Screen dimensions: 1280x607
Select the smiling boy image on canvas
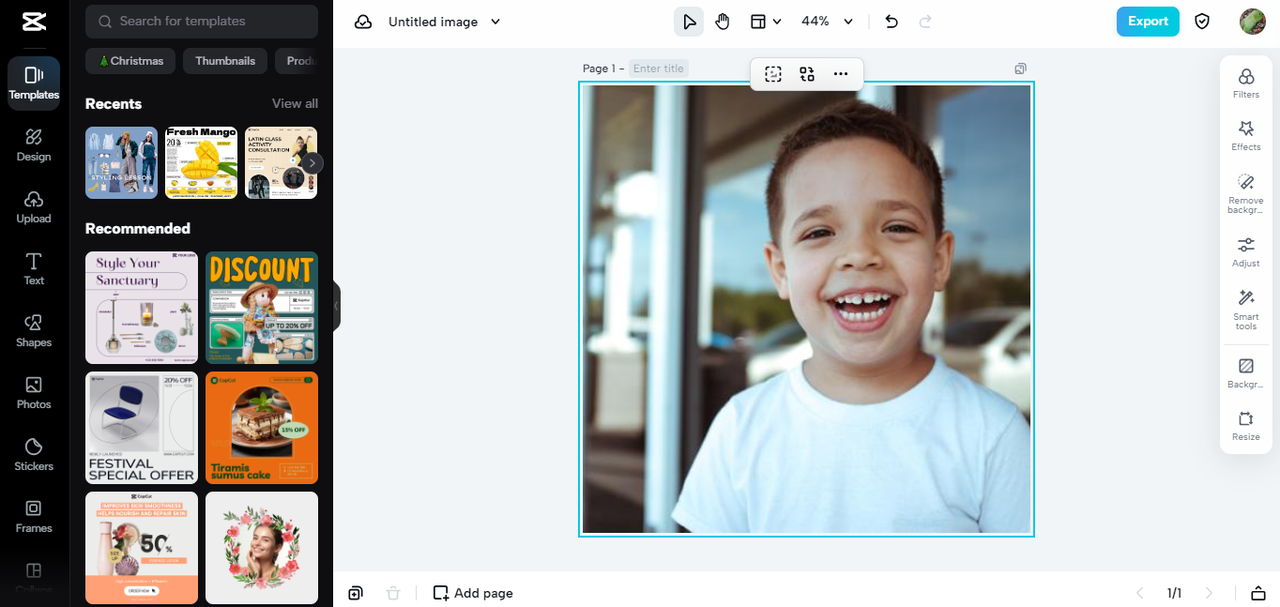coord(806,309)
